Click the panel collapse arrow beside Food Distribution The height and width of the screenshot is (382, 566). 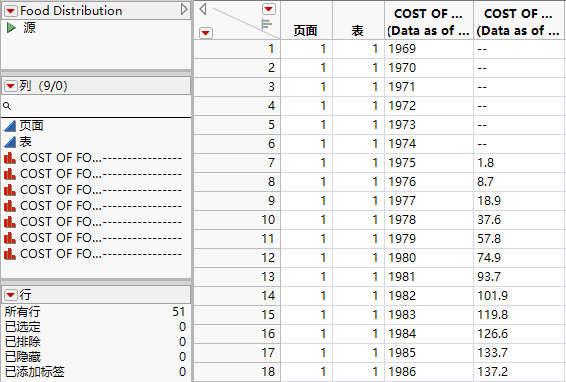[x=184, y=9]
